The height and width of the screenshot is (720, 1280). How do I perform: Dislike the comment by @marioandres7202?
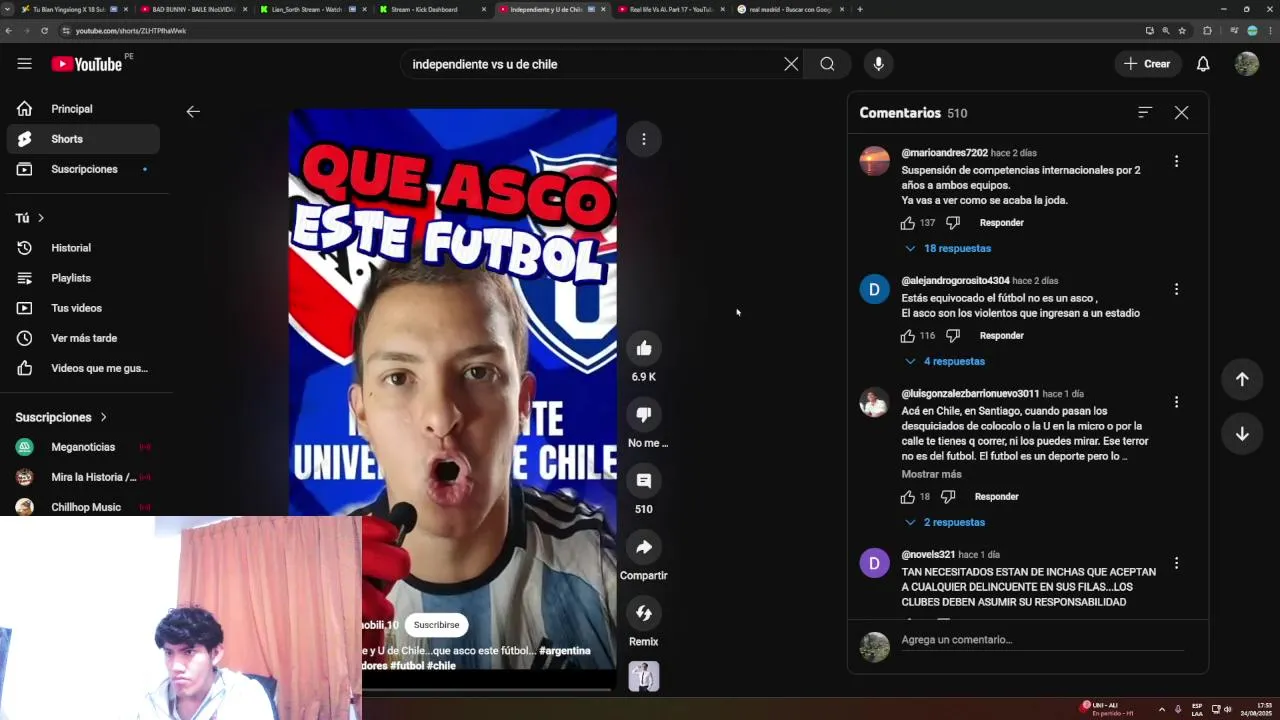(953, 223)
